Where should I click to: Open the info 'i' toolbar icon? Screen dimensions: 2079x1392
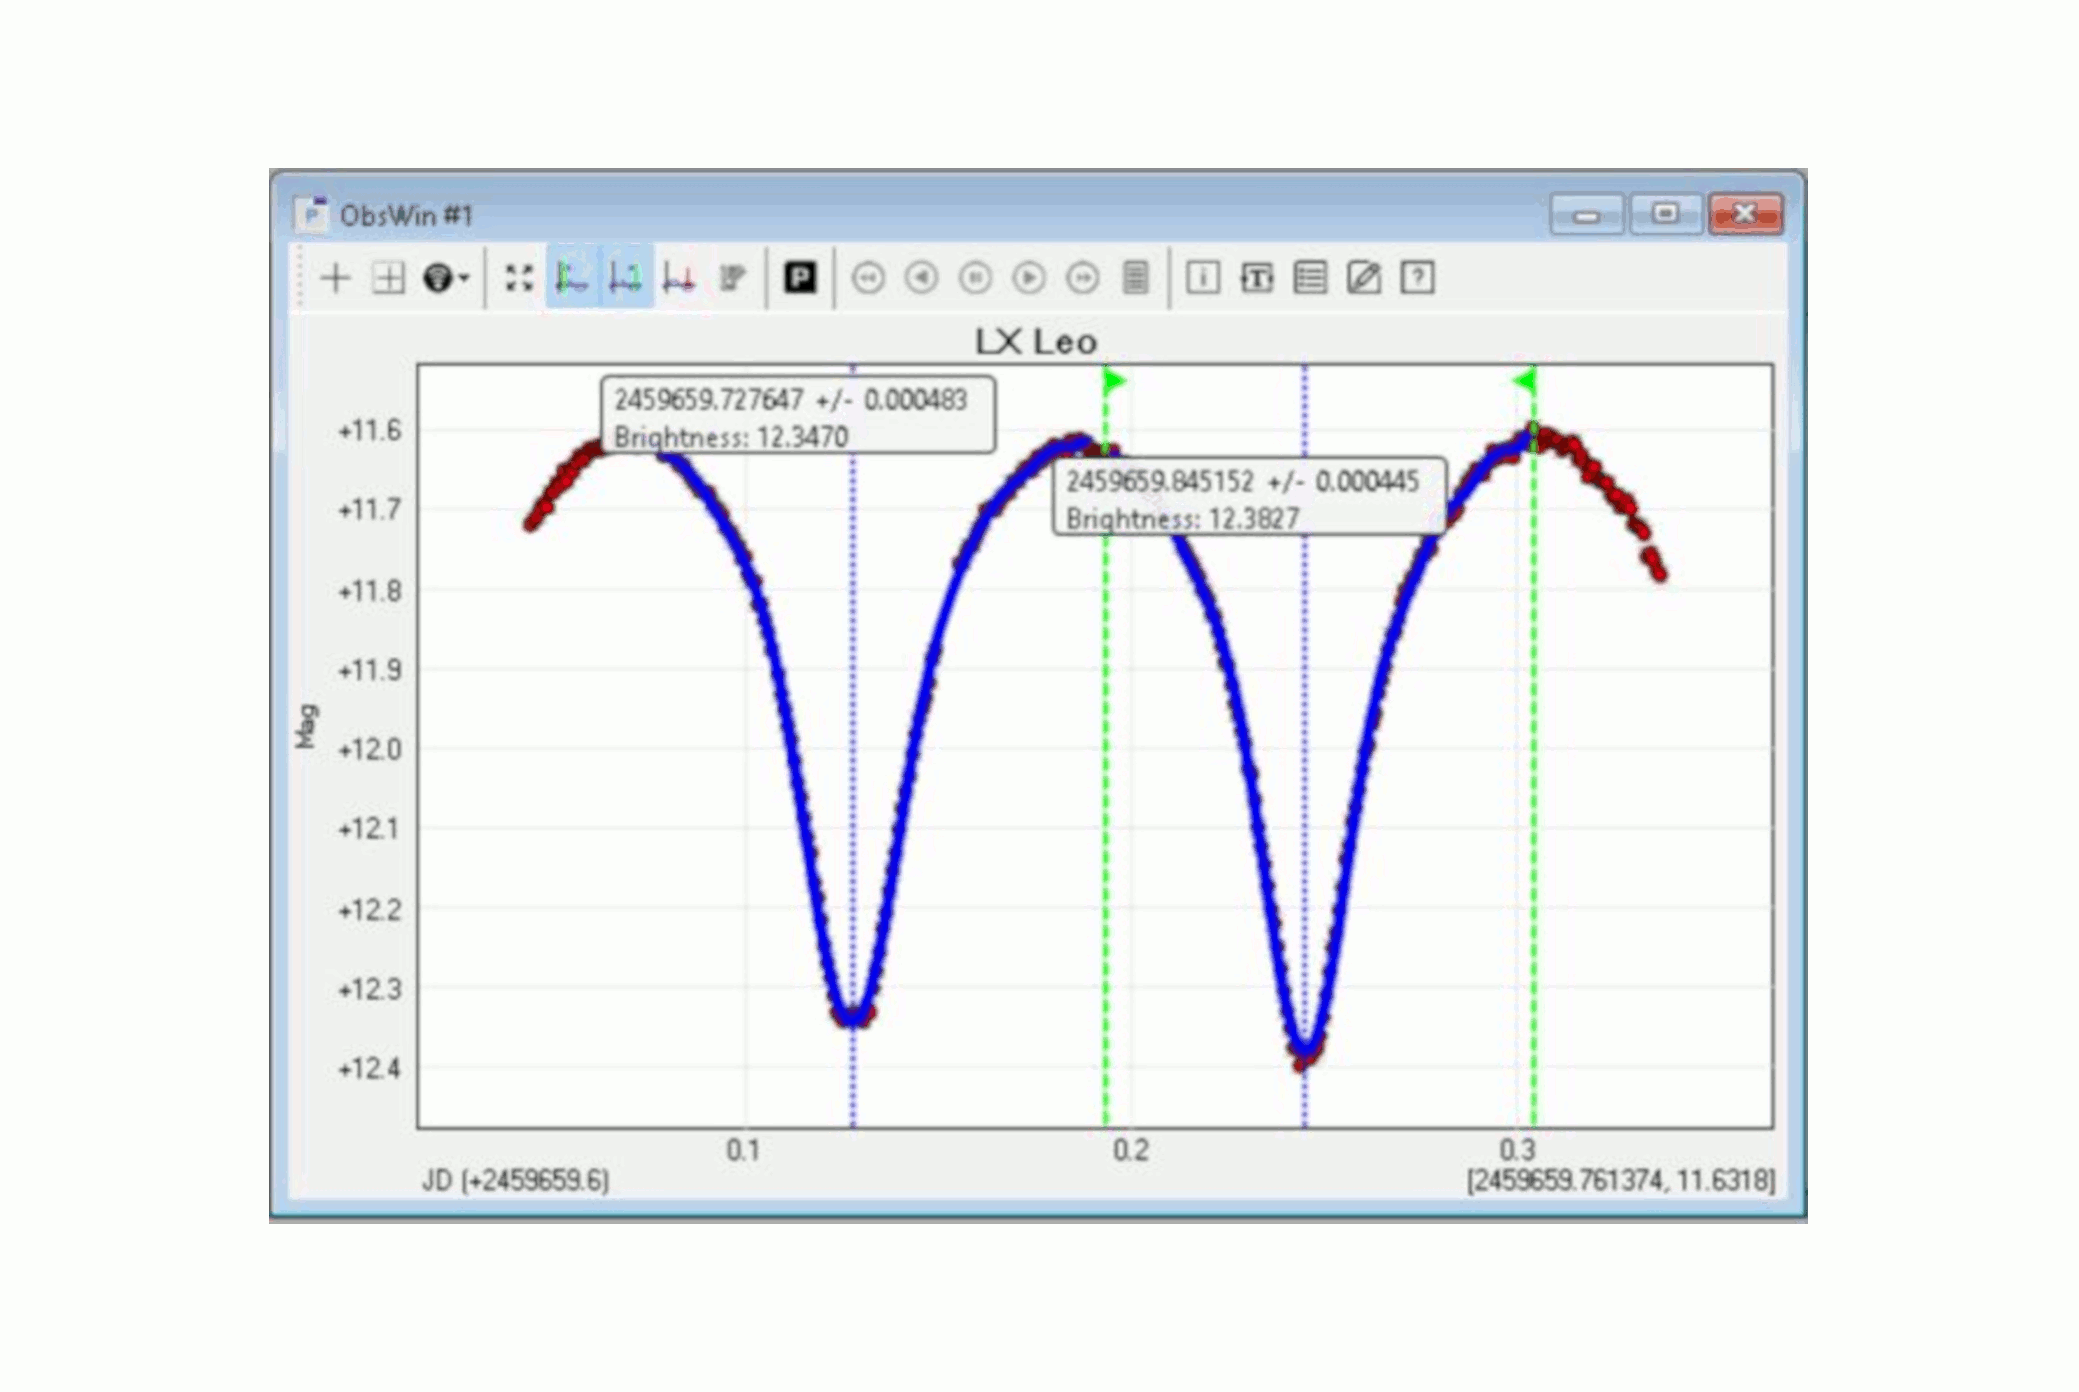1202,278
